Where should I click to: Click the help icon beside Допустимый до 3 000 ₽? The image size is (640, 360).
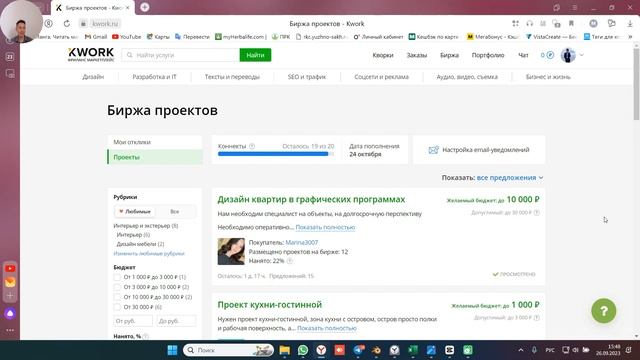pos(537,318)
